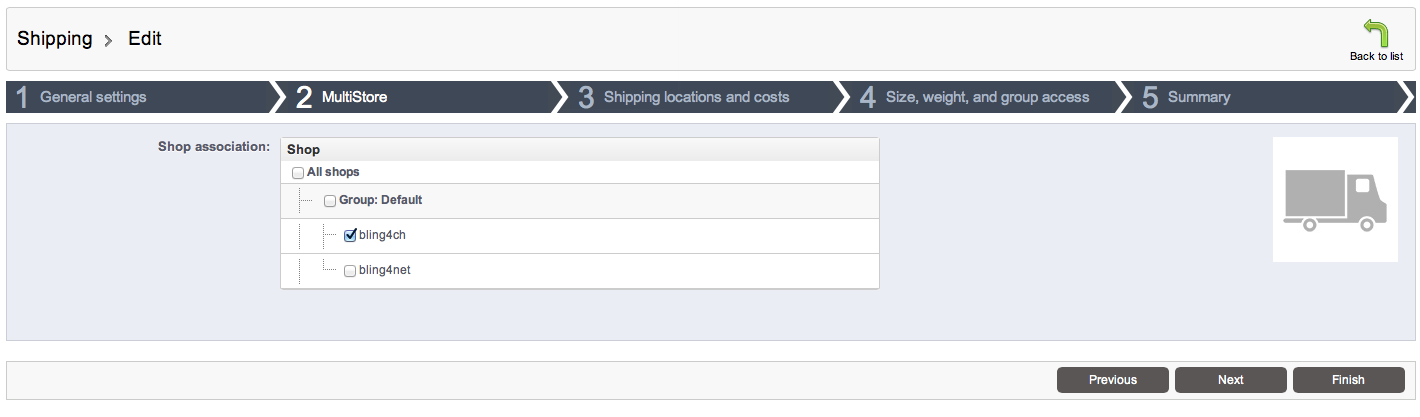Select the bling4ch tree row label
Screen dimensions: 1420x417
click(x=382, y=235)
